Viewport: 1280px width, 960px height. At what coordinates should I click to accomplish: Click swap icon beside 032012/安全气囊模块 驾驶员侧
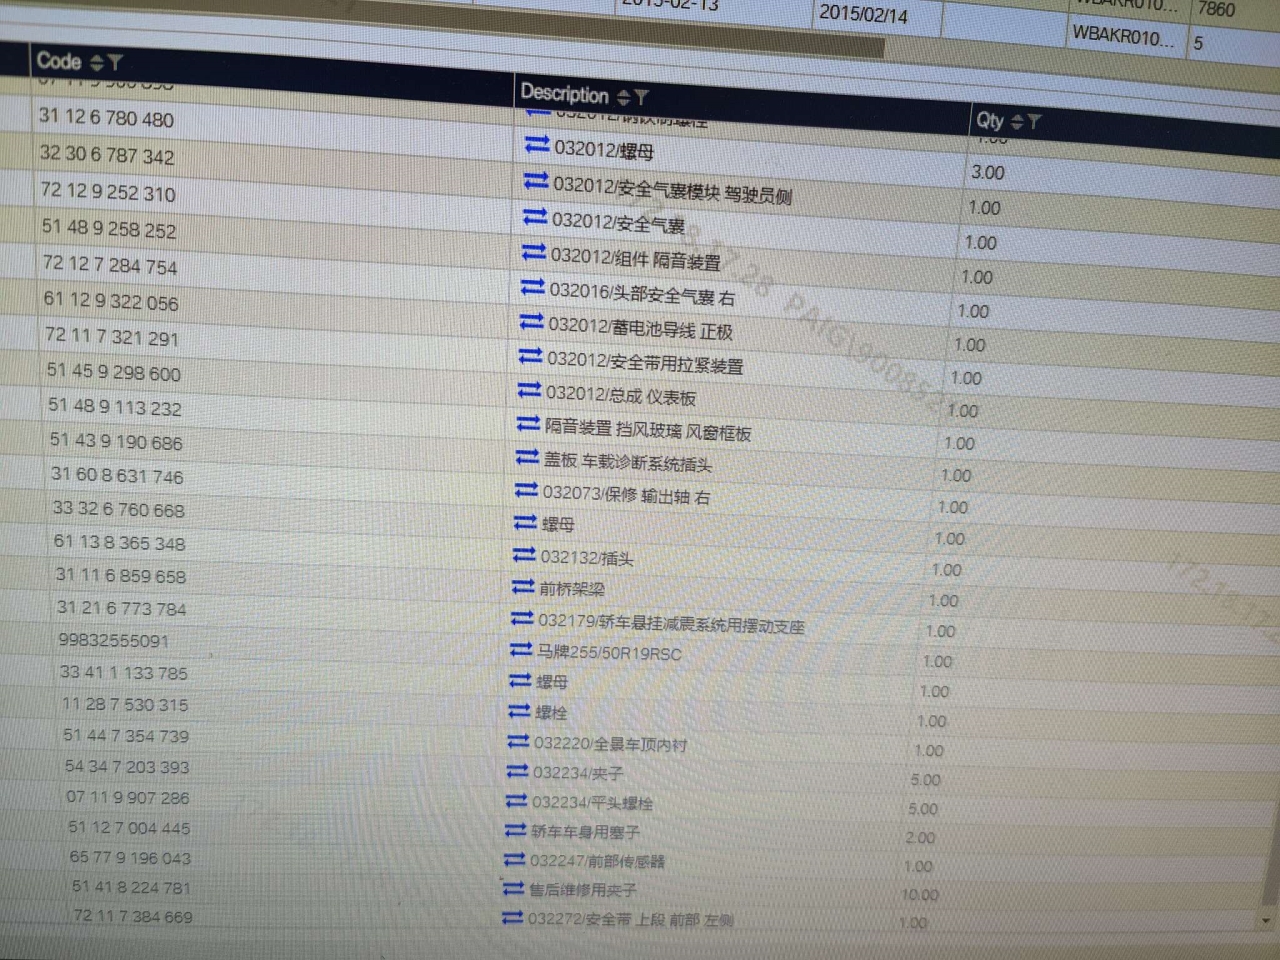[x=536, y=182]
